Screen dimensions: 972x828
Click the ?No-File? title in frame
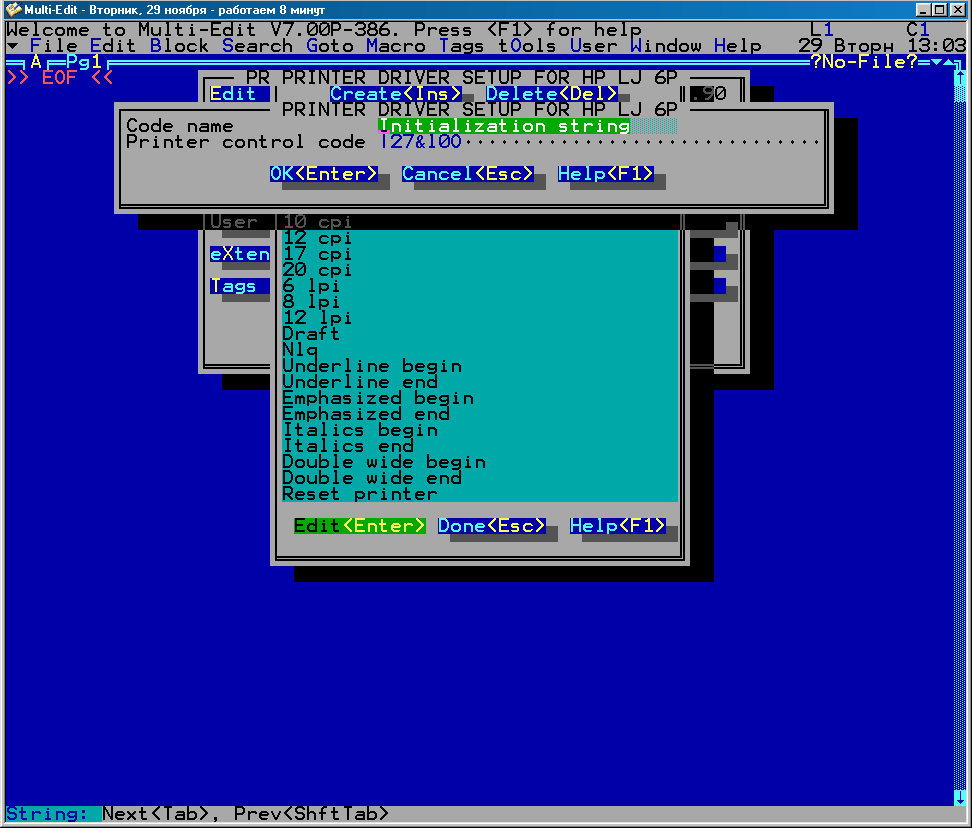click(863, 61)
